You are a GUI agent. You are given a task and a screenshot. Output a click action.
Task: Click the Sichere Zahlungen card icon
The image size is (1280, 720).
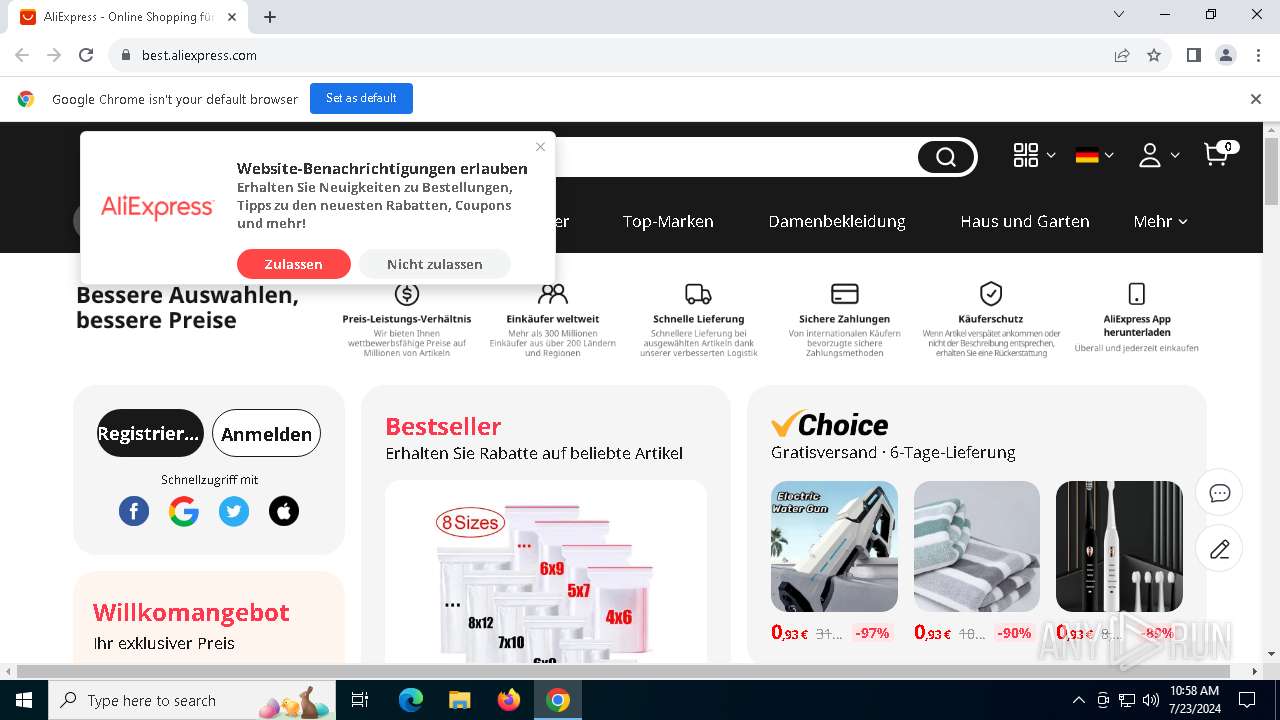point(845,294)
